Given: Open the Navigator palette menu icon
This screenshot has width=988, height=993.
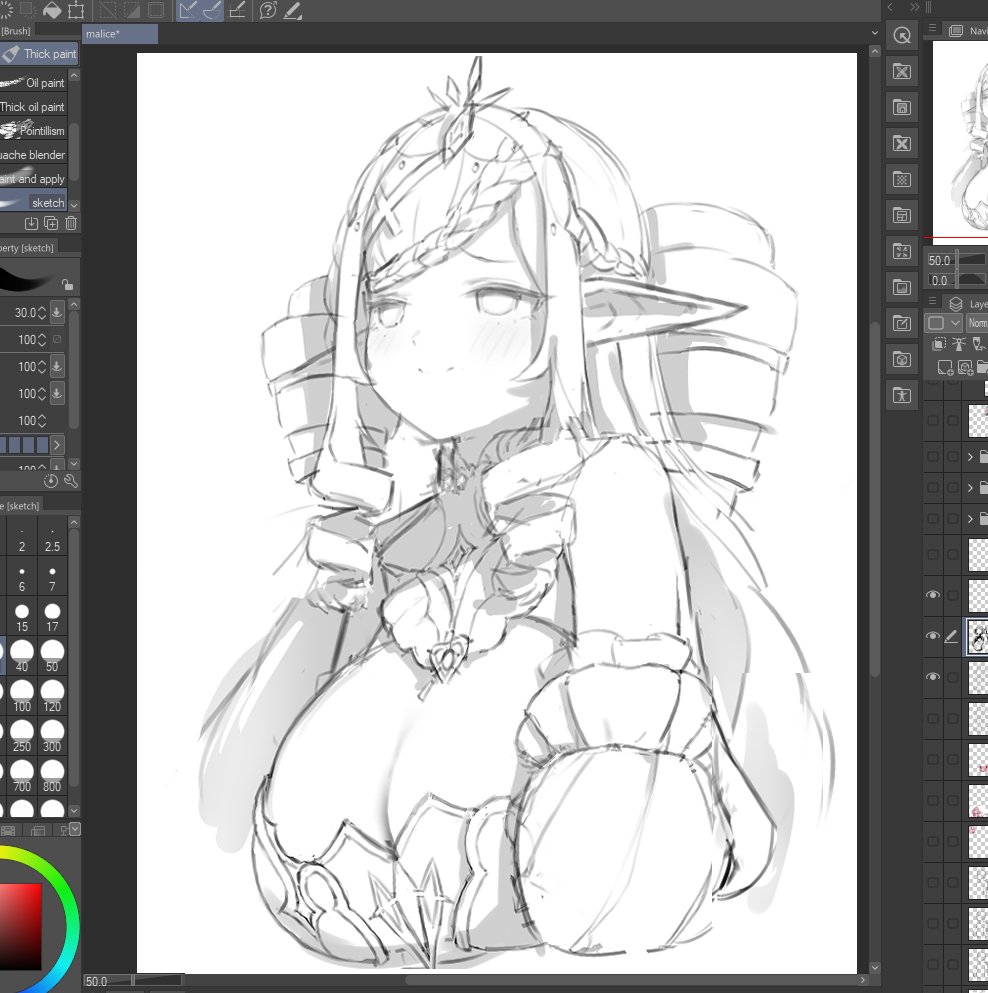Looking at the screenshot, I should point(932,28).
